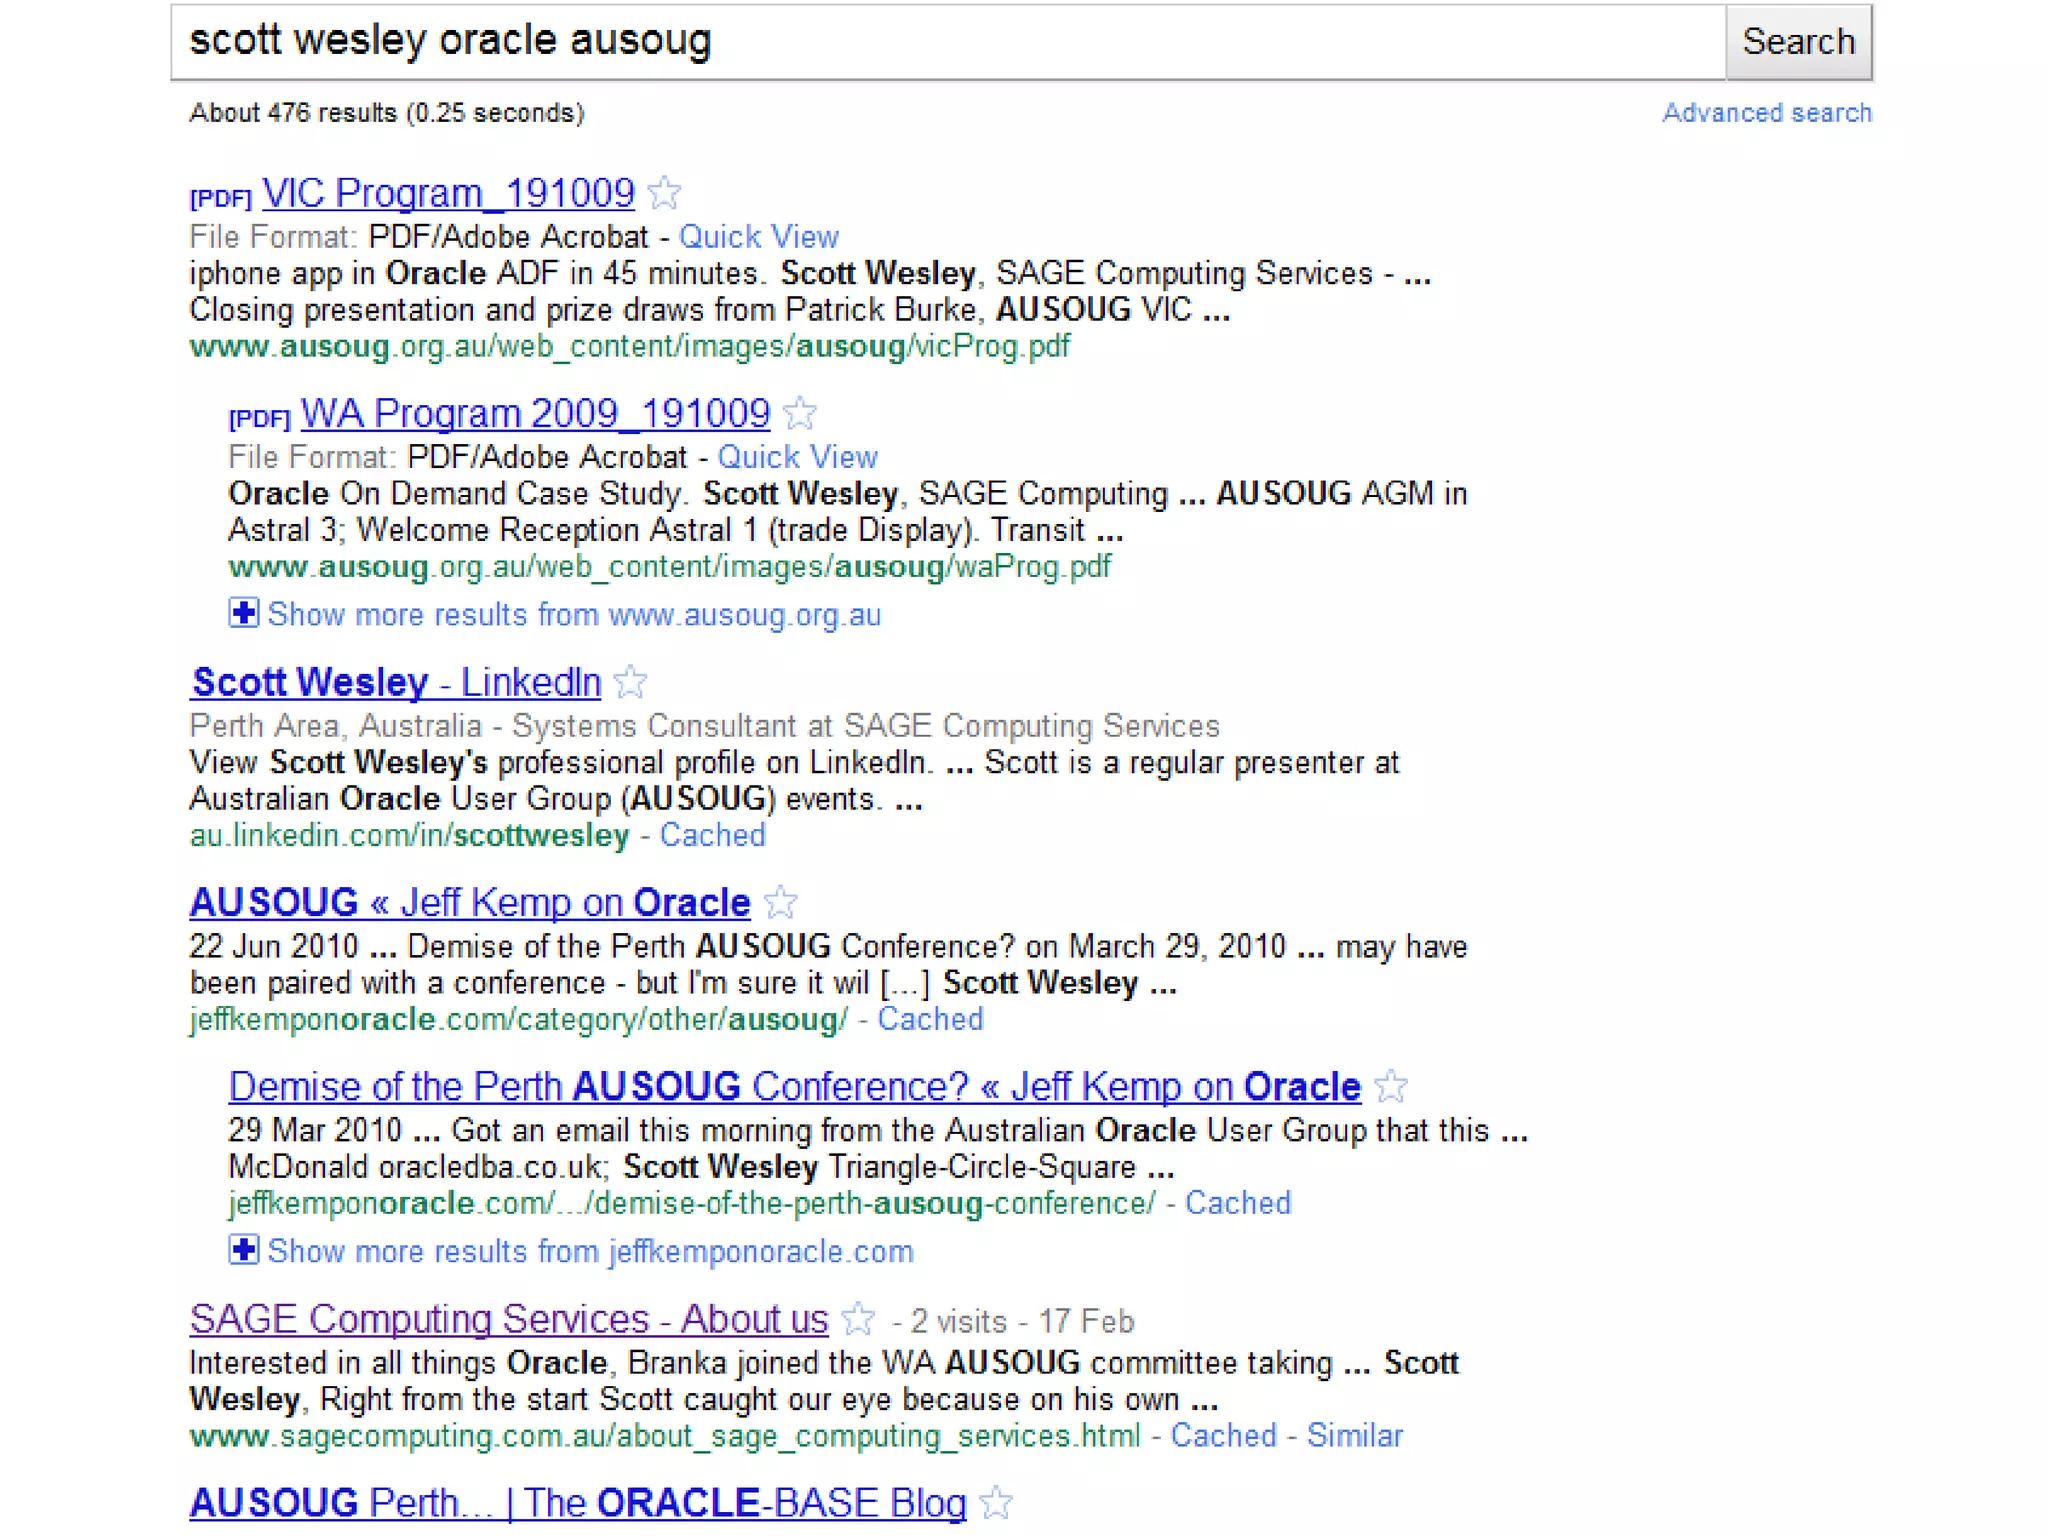The width and height of the screenshot is (2048, 1536).
Task: Open Quick View for VIC Program PDF
Action: point(758,237)
